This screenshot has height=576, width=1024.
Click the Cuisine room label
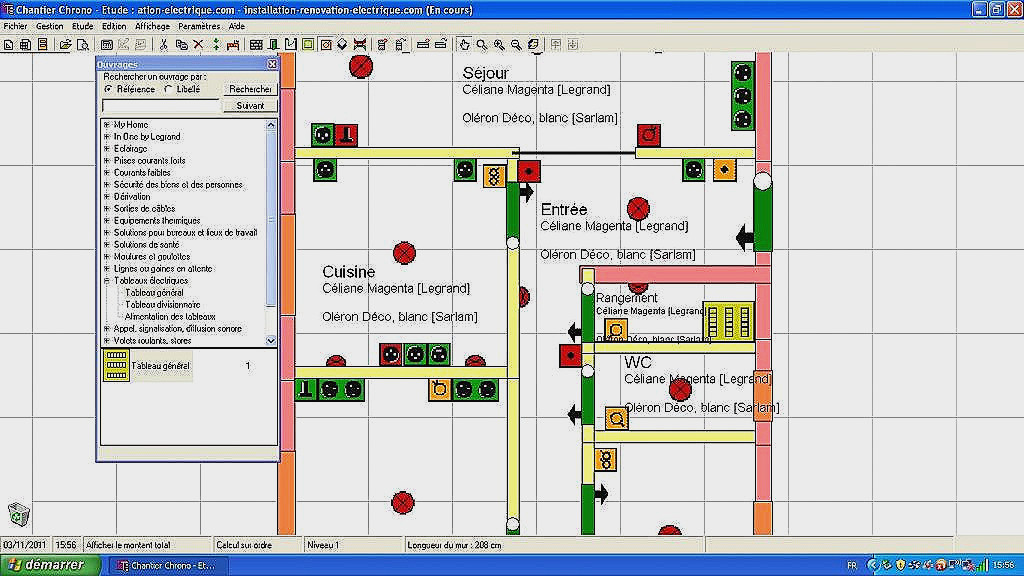tap(349, 272)
